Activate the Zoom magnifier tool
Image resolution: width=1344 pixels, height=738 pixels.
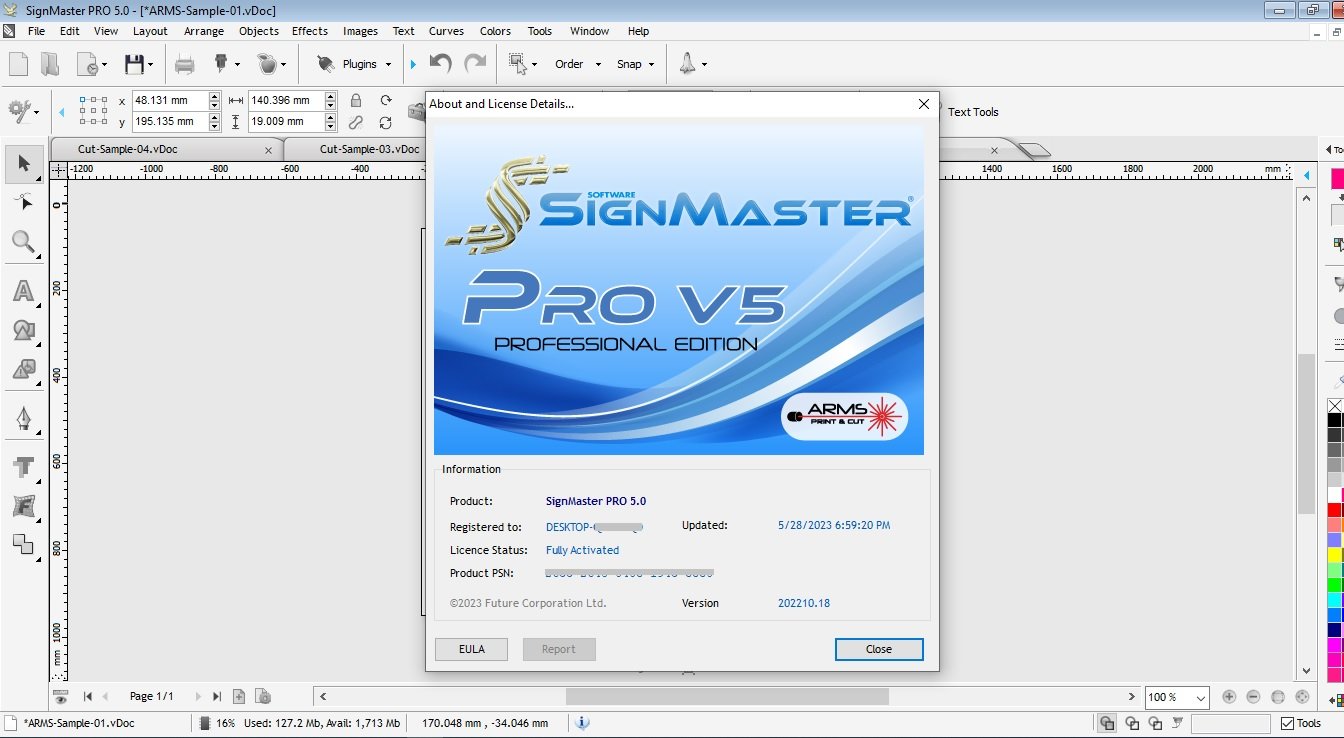tap(24, 242)
